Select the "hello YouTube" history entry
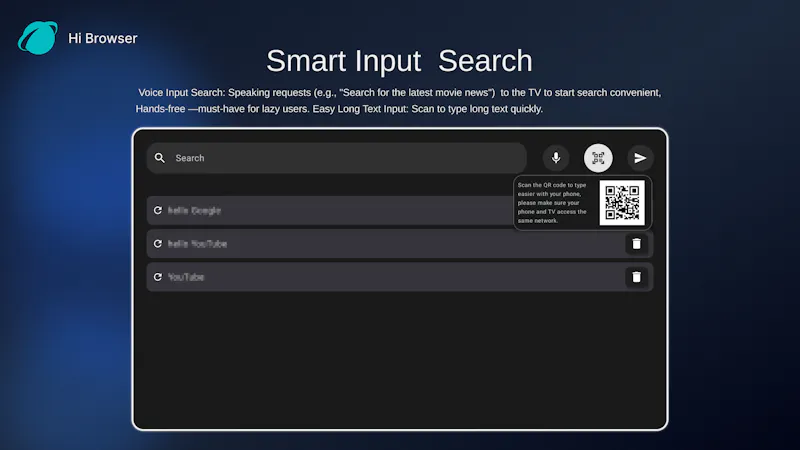The width and height of the screenshot is (800, 450). (x=399, y=244)
